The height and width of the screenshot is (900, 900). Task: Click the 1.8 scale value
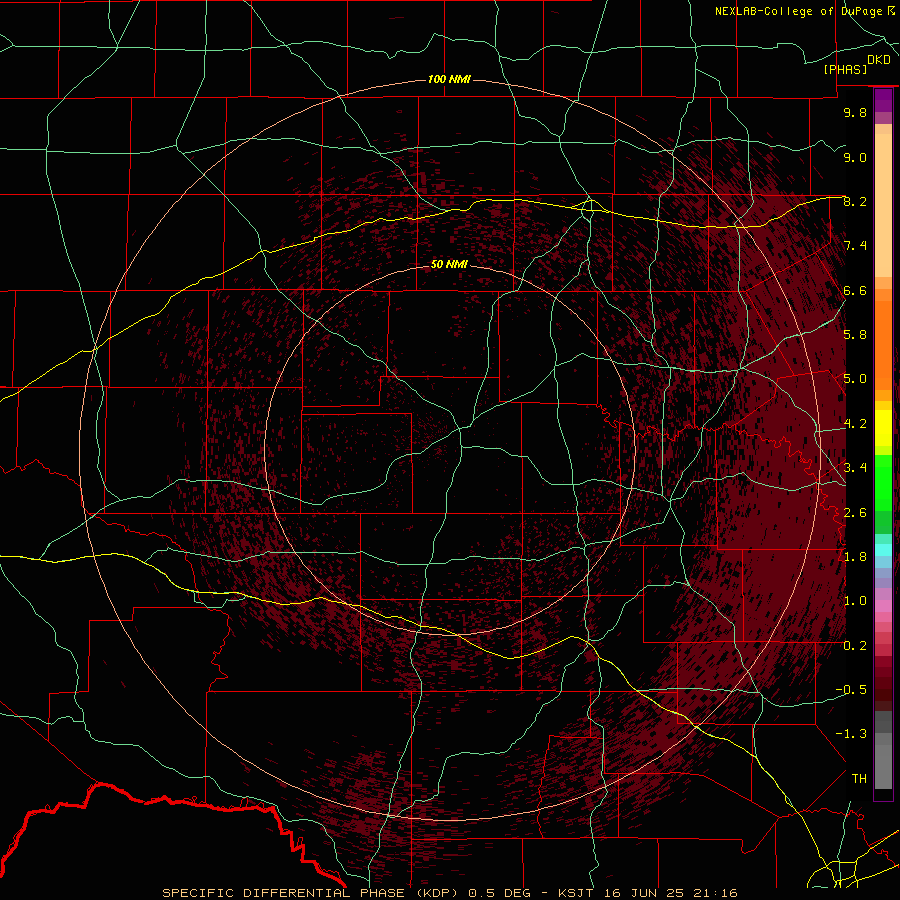pos(855,557)
